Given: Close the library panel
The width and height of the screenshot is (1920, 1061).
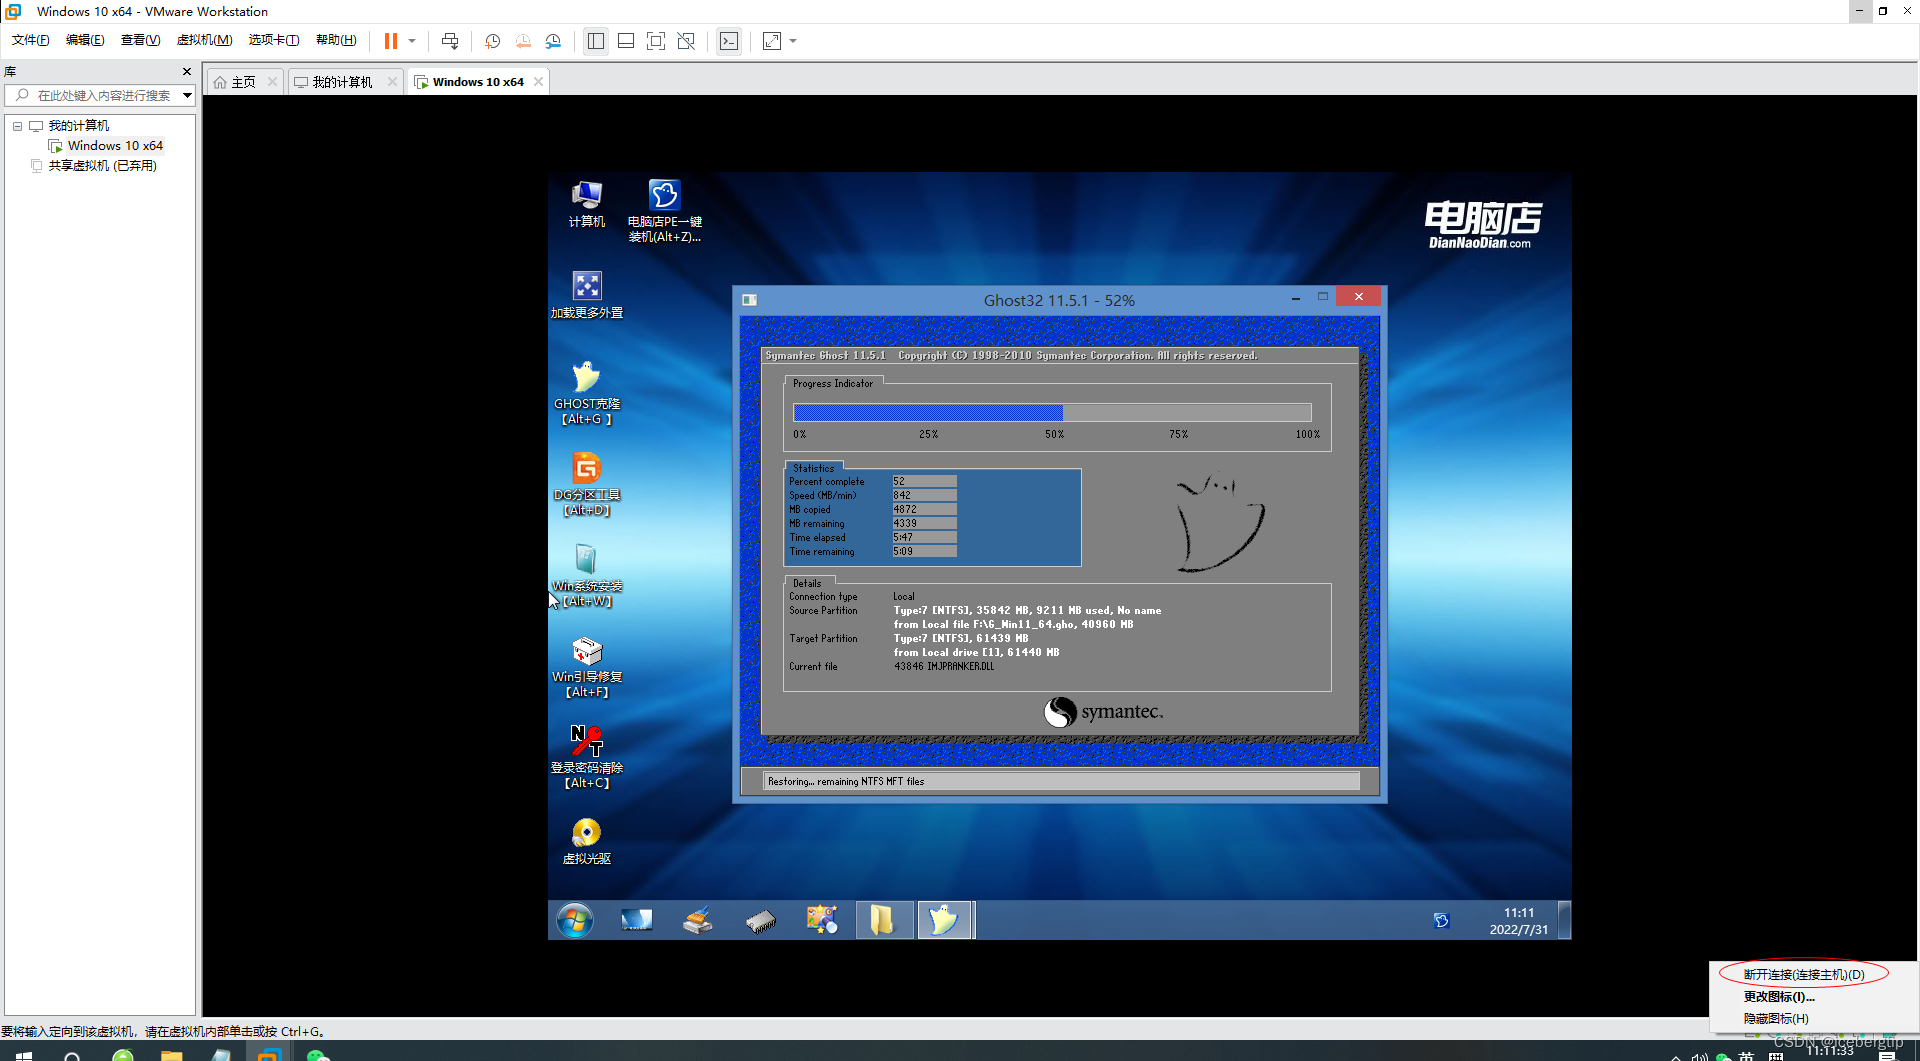Looking at the screenshot, I should click(x=187, y=71).
